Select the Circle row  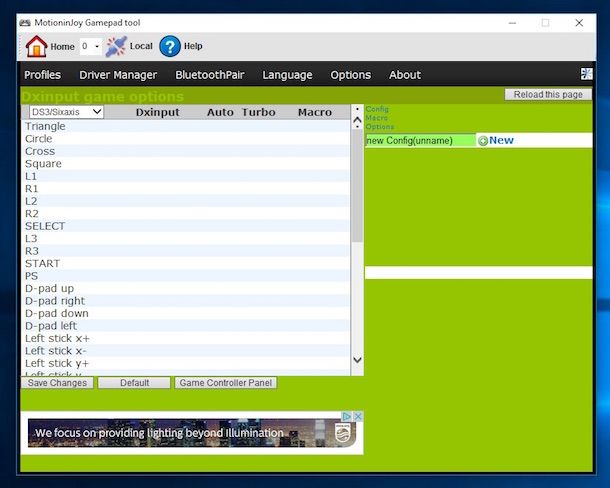(x=186, y=139)
